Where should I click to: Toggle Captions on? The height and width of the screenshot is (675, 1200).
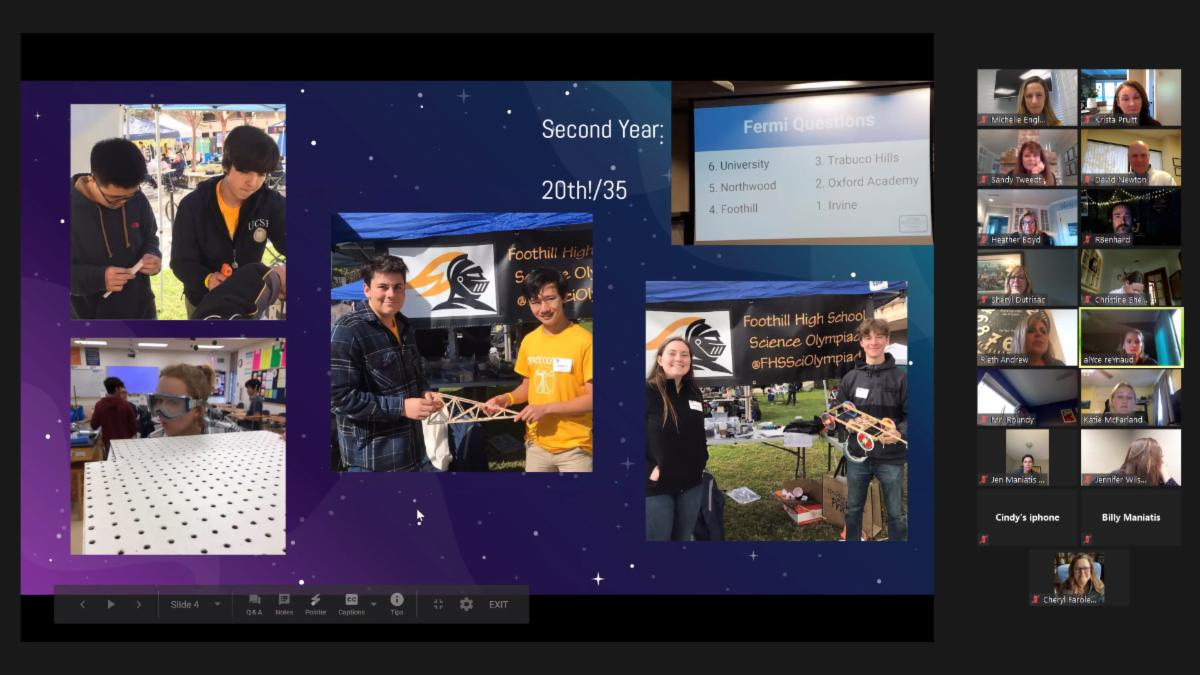(x=351, y=604)
